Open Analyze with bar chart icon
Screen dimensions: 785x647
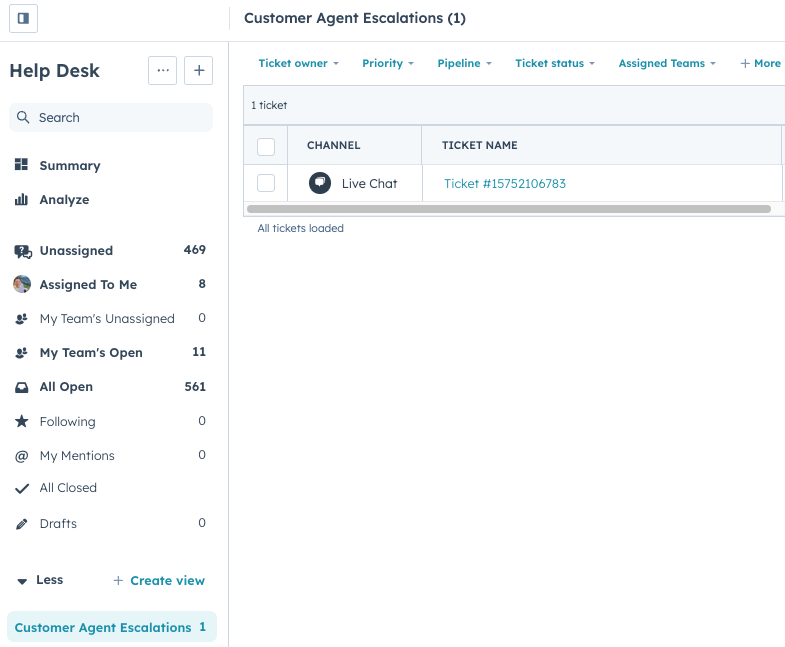coord(21,200)
